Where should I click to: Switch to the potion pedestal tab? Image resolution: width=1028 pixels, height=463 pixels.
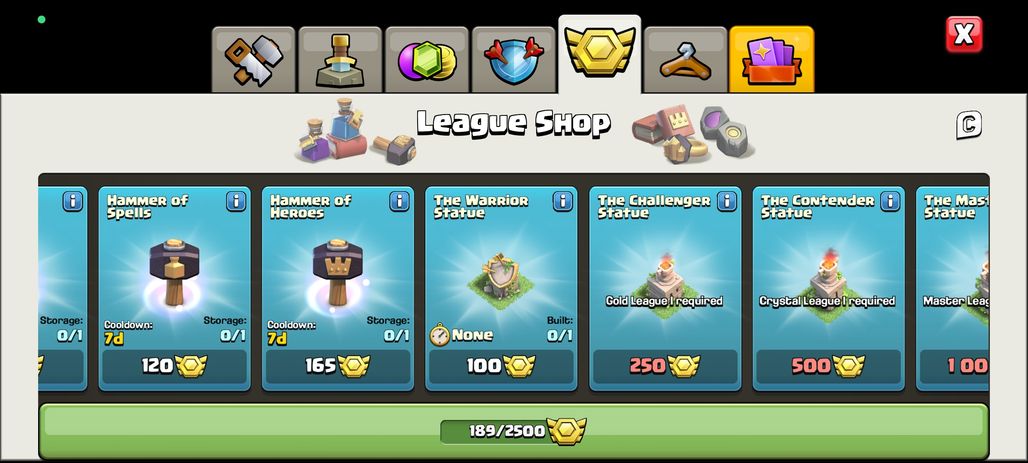point(340,60)
